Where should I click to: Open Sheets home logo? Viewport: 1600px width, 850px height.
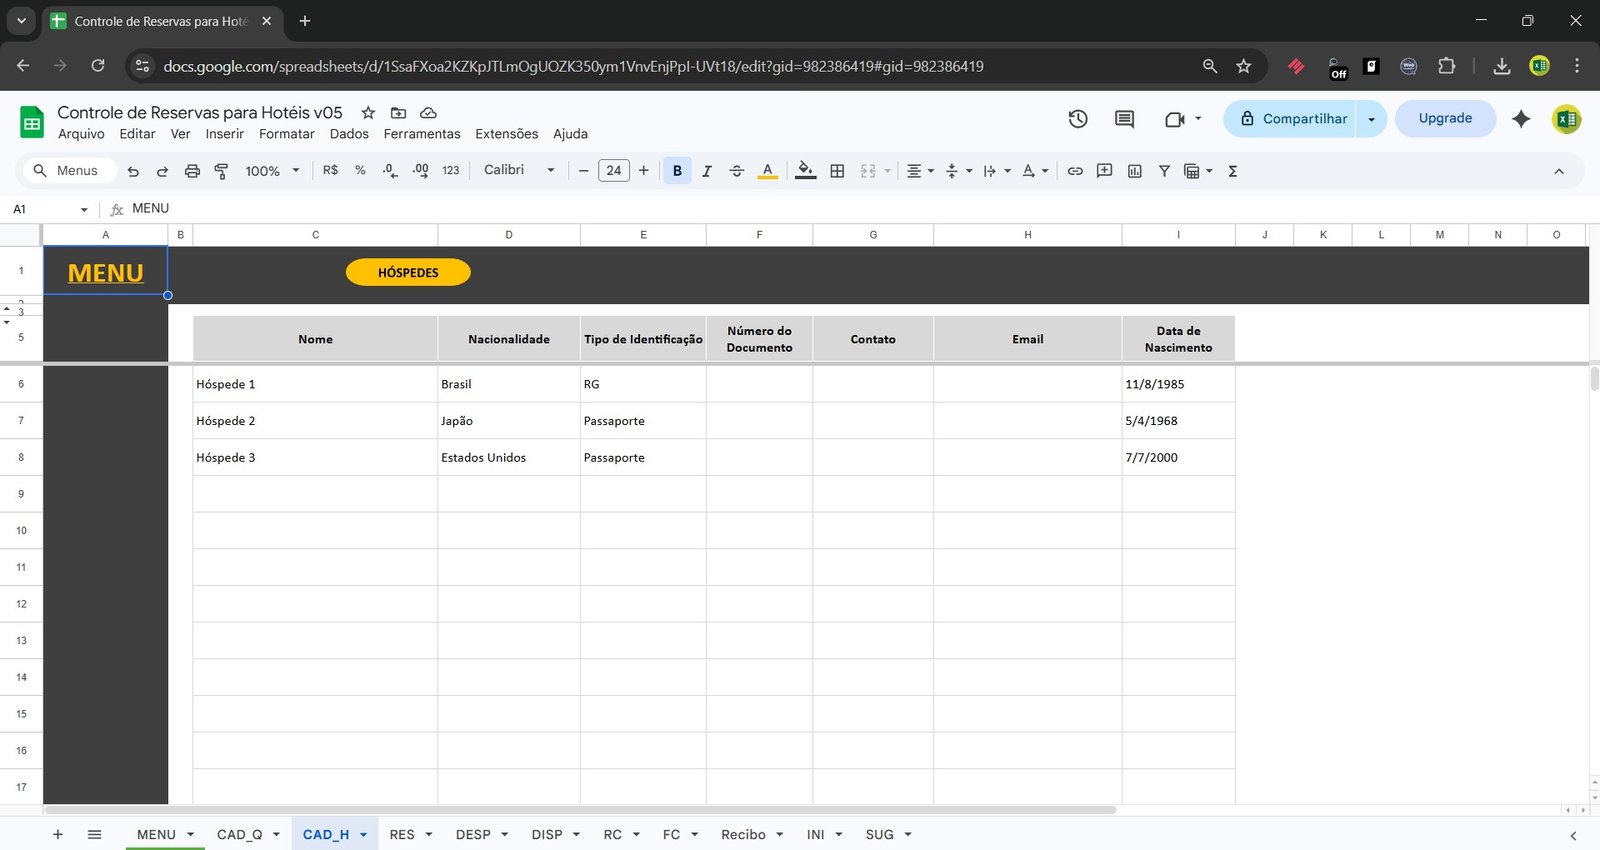pos(32,123)
